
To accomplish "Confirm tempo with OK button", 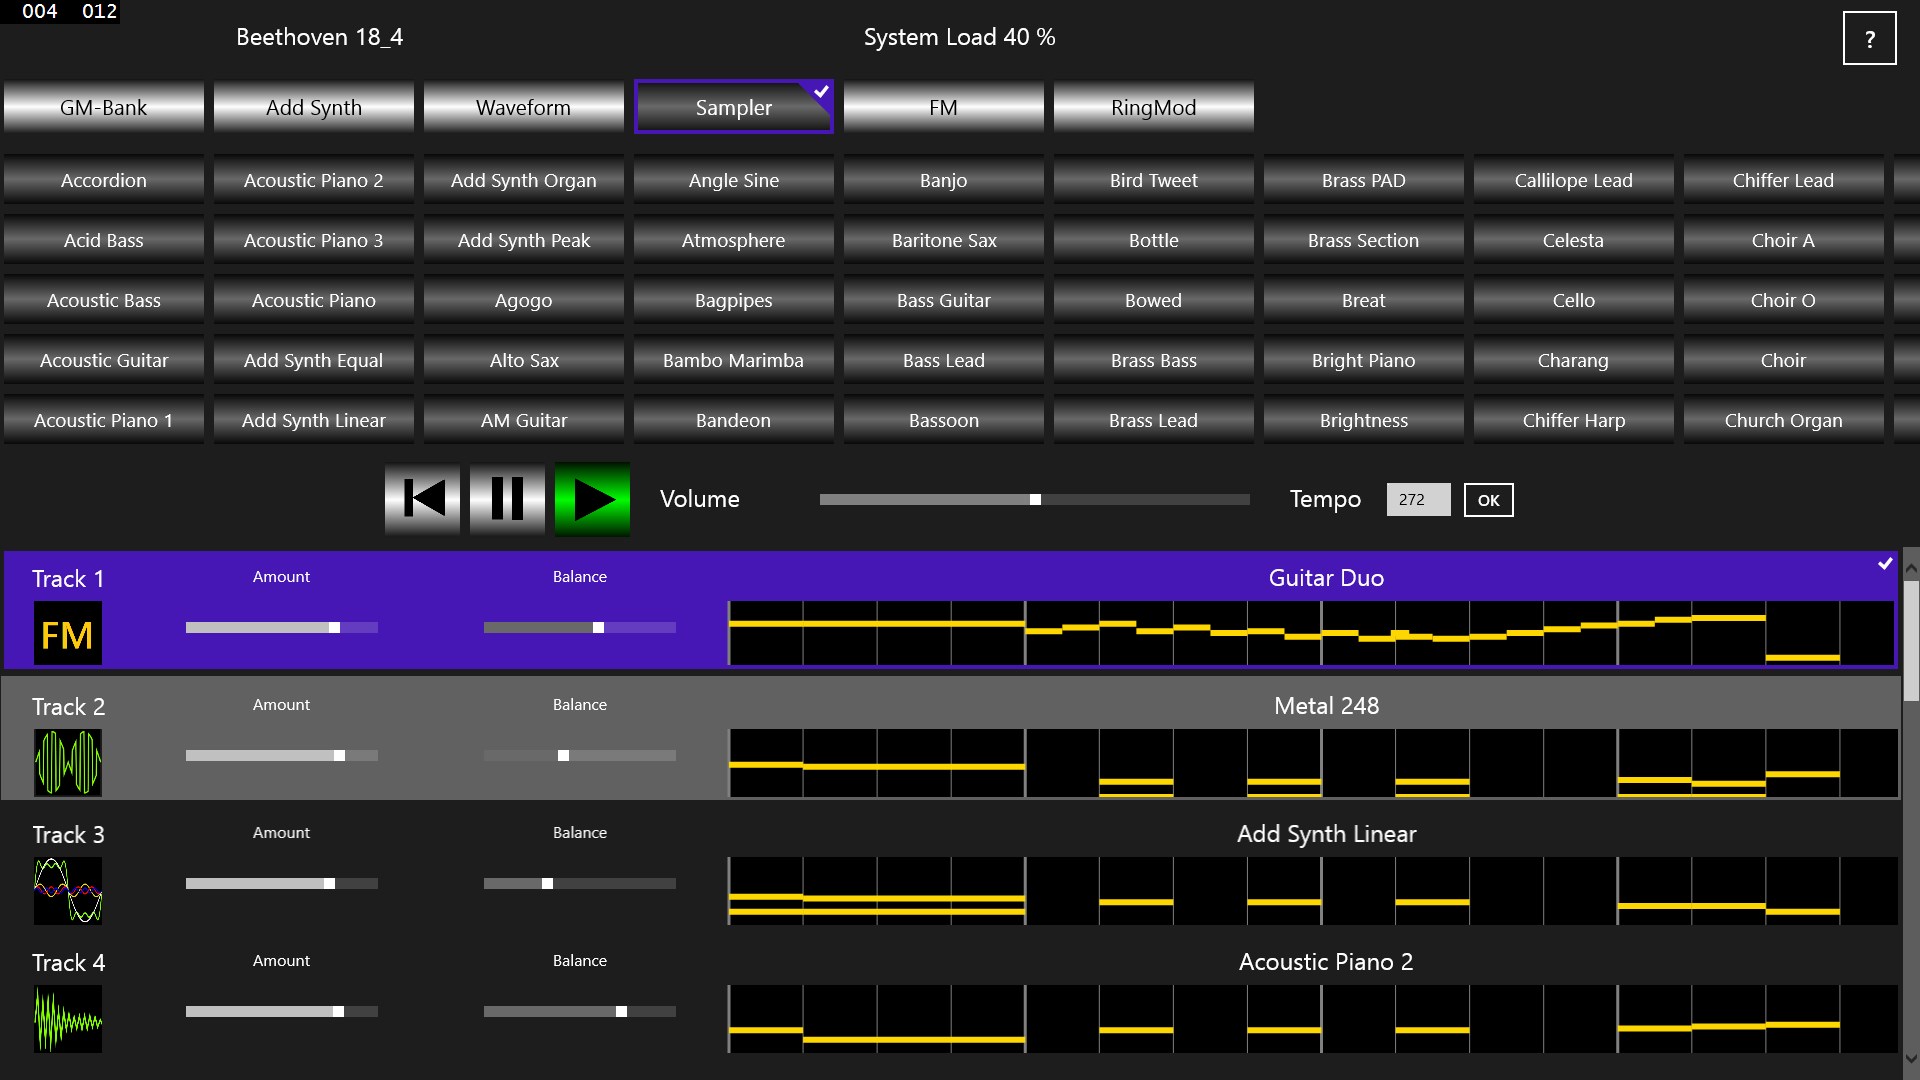I will pyautogui.click(x=1488, y=500).
